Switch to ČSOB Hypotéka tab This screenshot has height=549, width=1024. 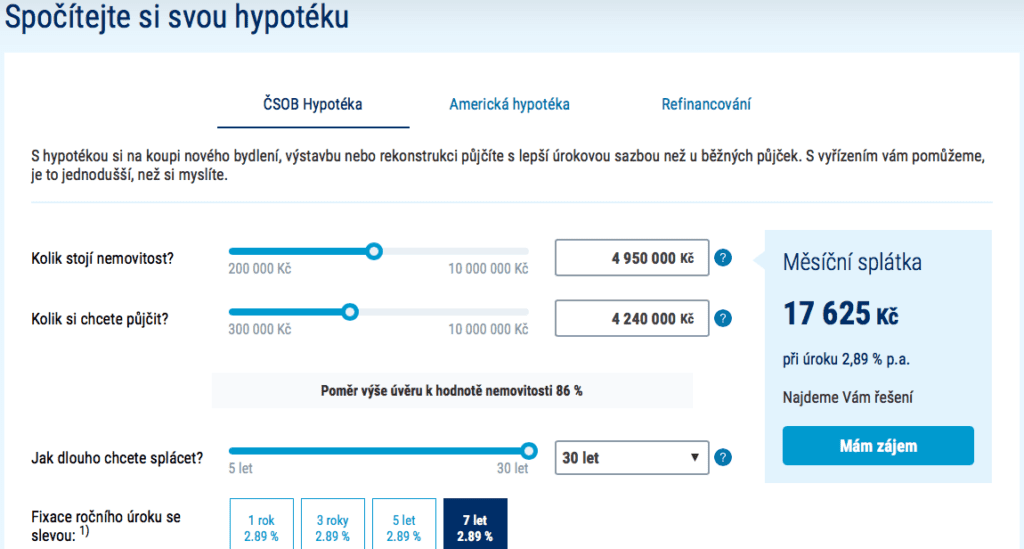tap(313, 104)
